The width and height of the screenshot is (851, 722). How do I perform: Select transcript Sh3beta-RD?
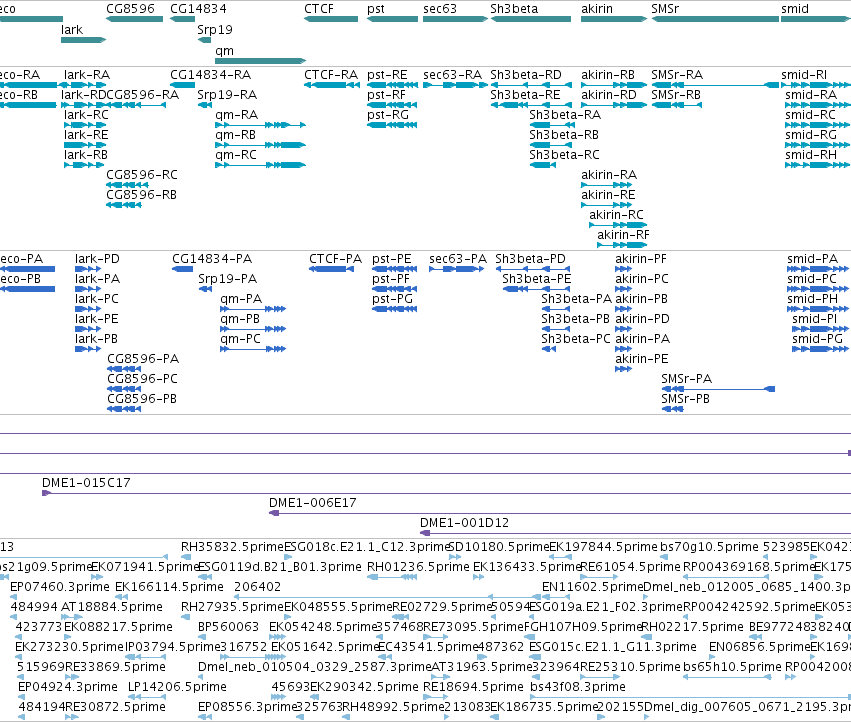click(525, 75)
